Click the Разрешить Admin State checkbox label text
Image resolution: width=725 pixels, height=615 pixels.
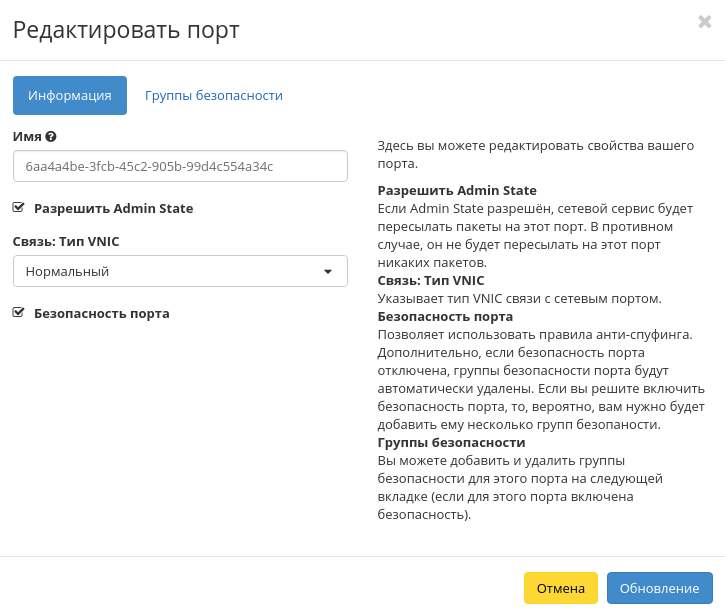point(113,209)
